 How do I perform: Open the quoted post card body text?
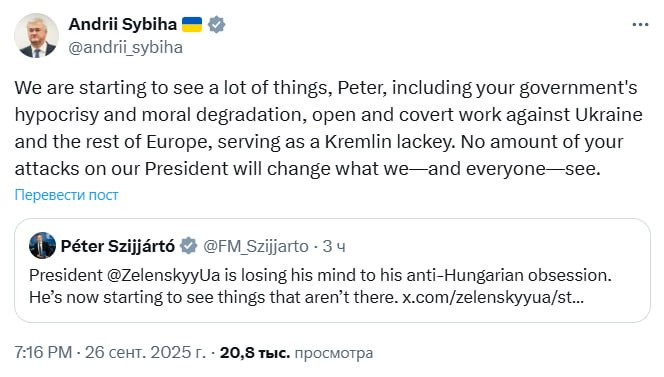click(x=320, y=286)
